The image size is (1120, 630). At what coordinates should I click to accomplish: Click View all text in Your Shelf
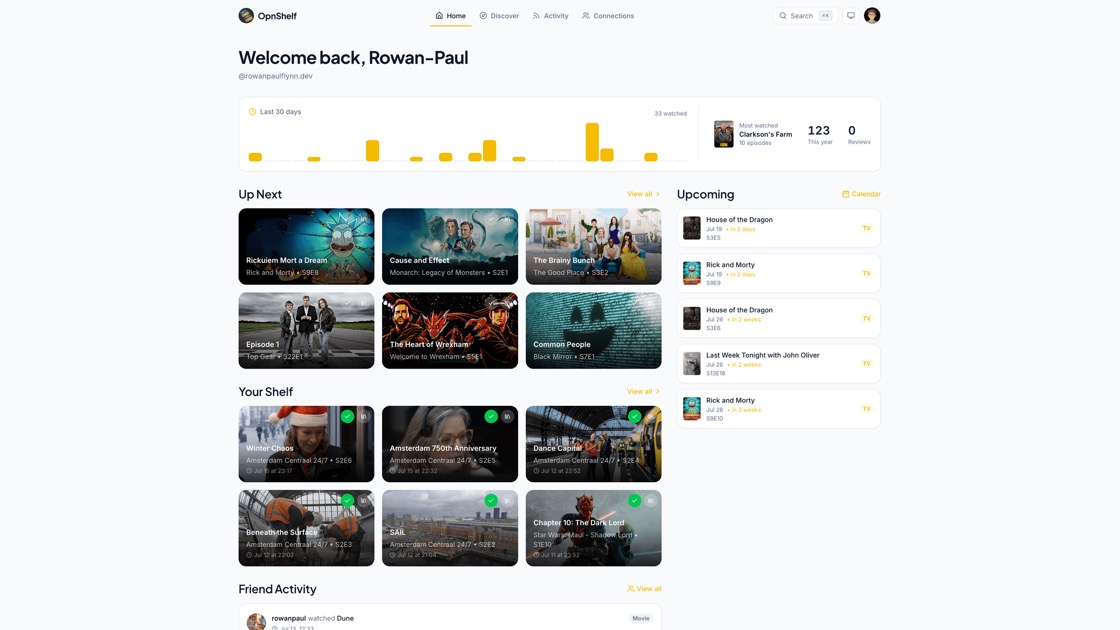639,391
